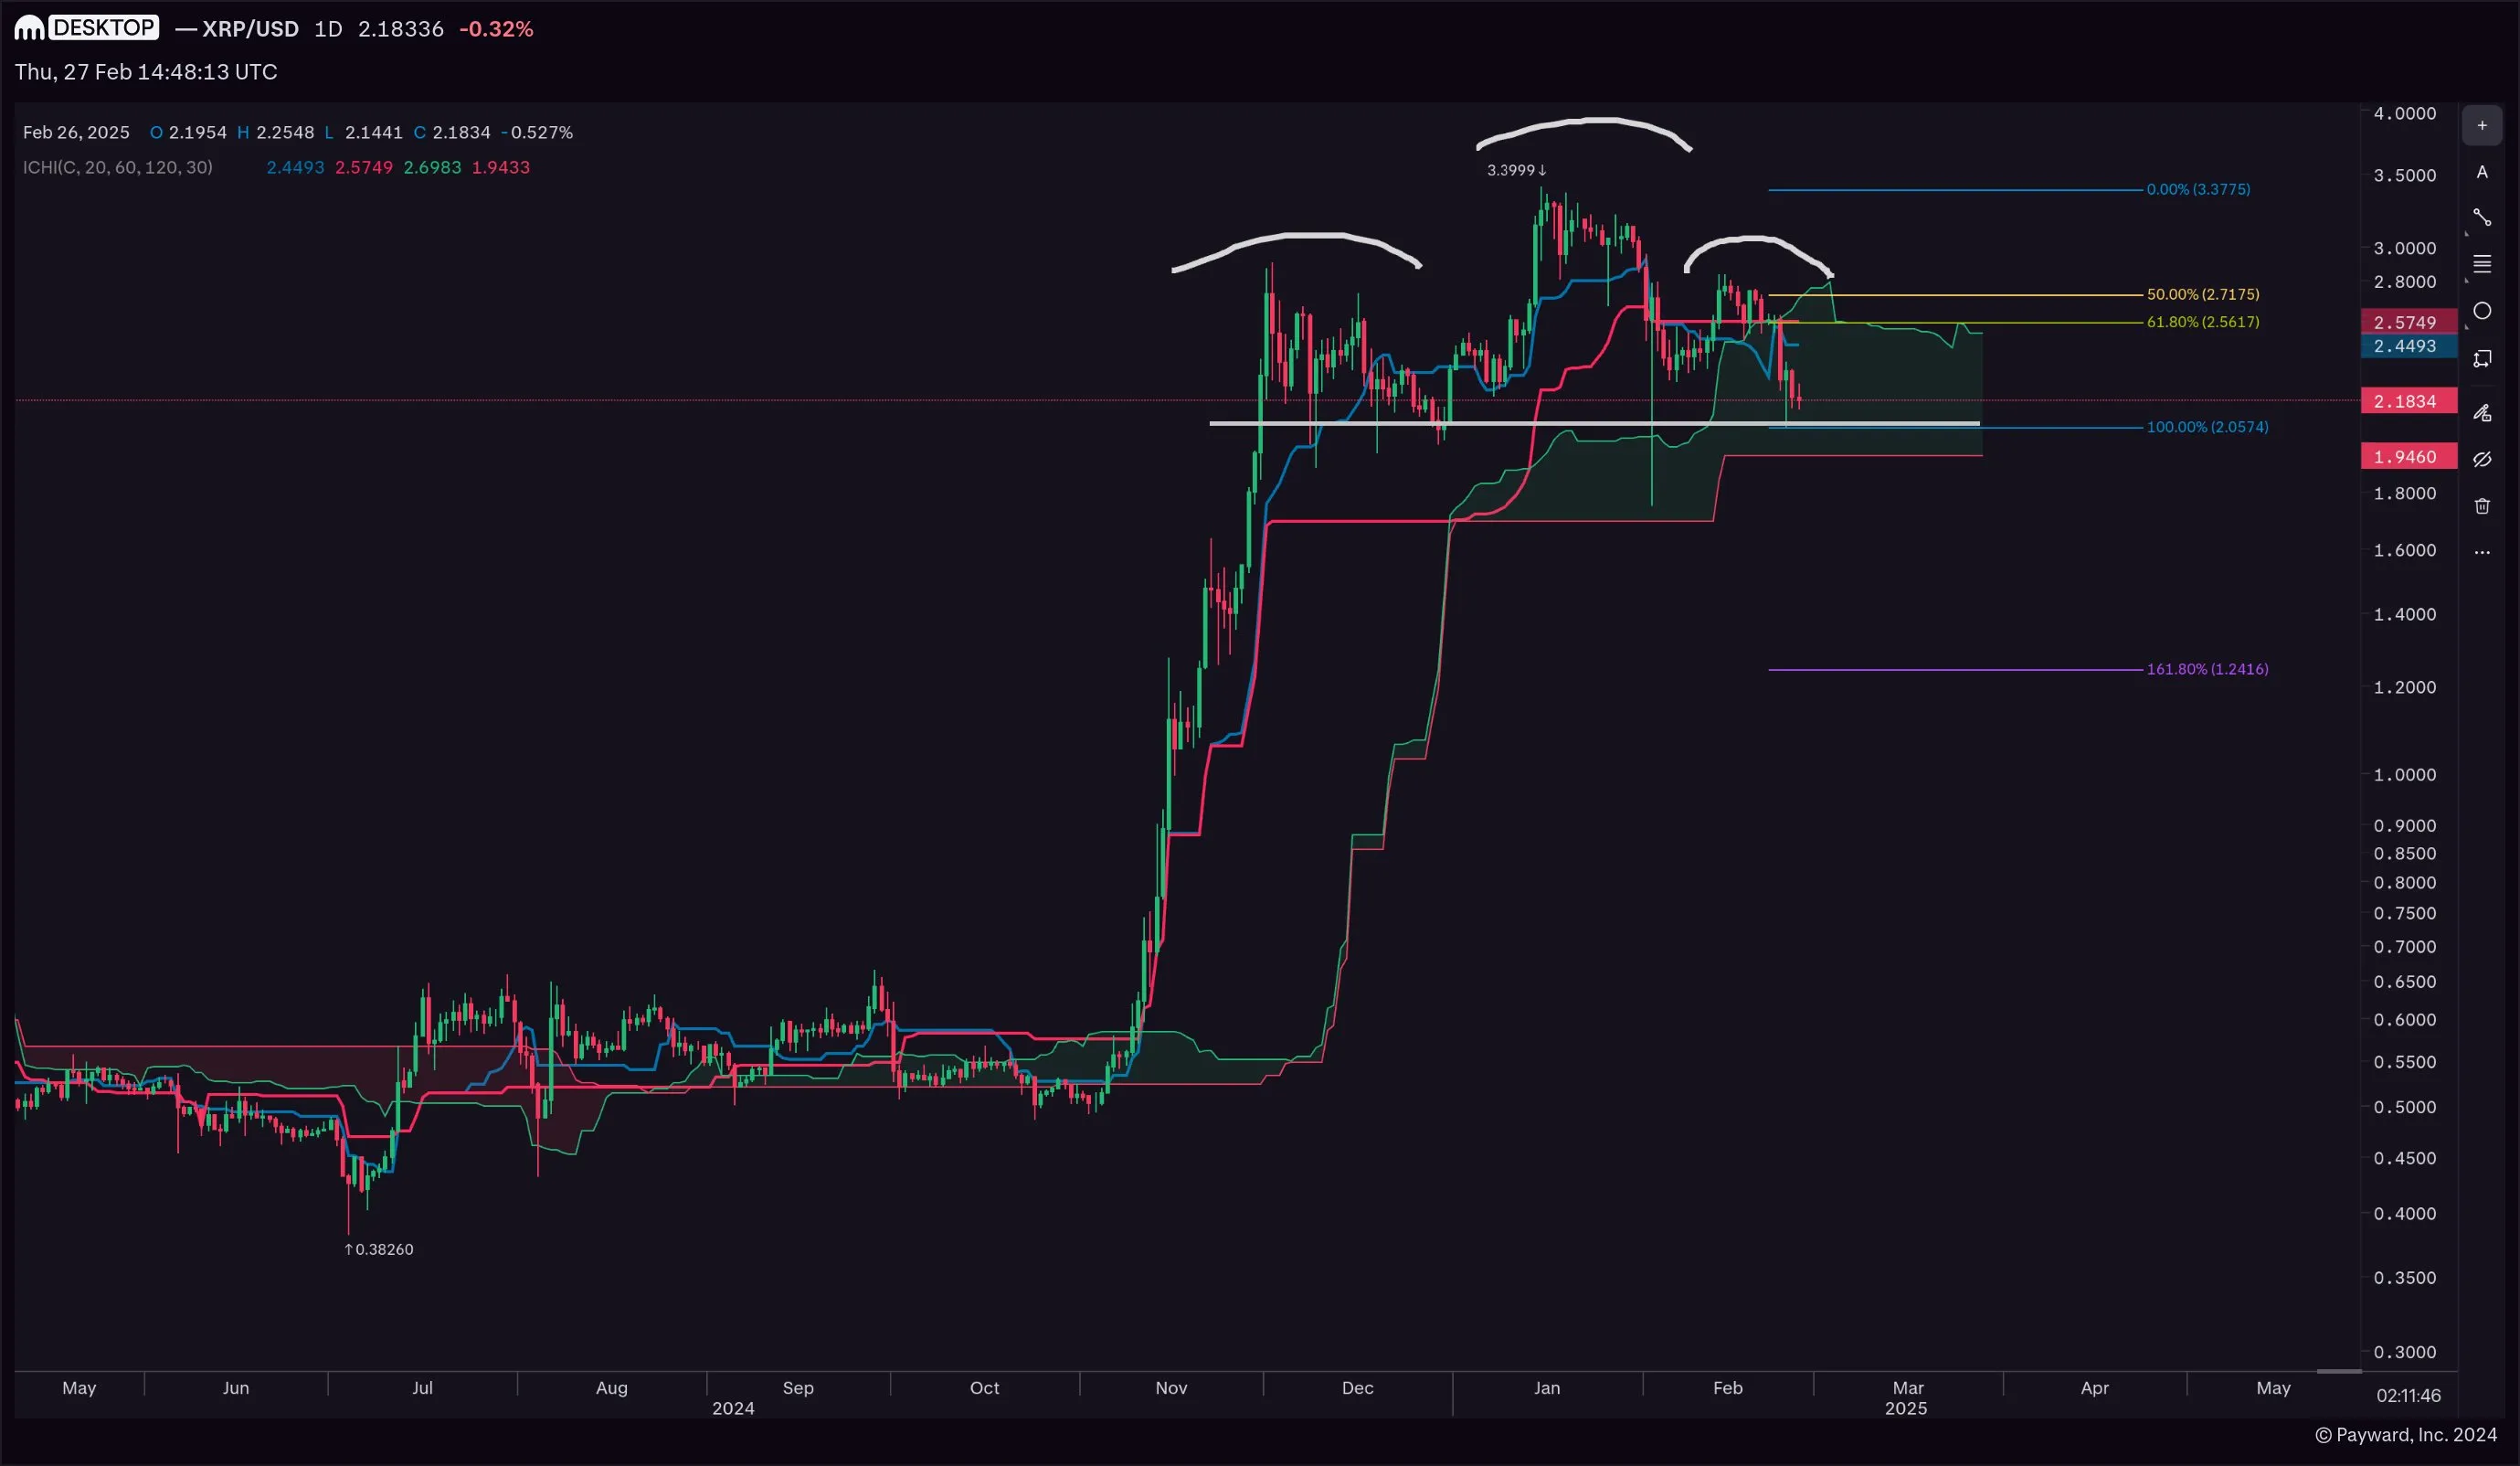The width and height of the screenshot is (2520, 1466).
Task: Toggle hide all drawings visibility
Action: (2483, 459)
